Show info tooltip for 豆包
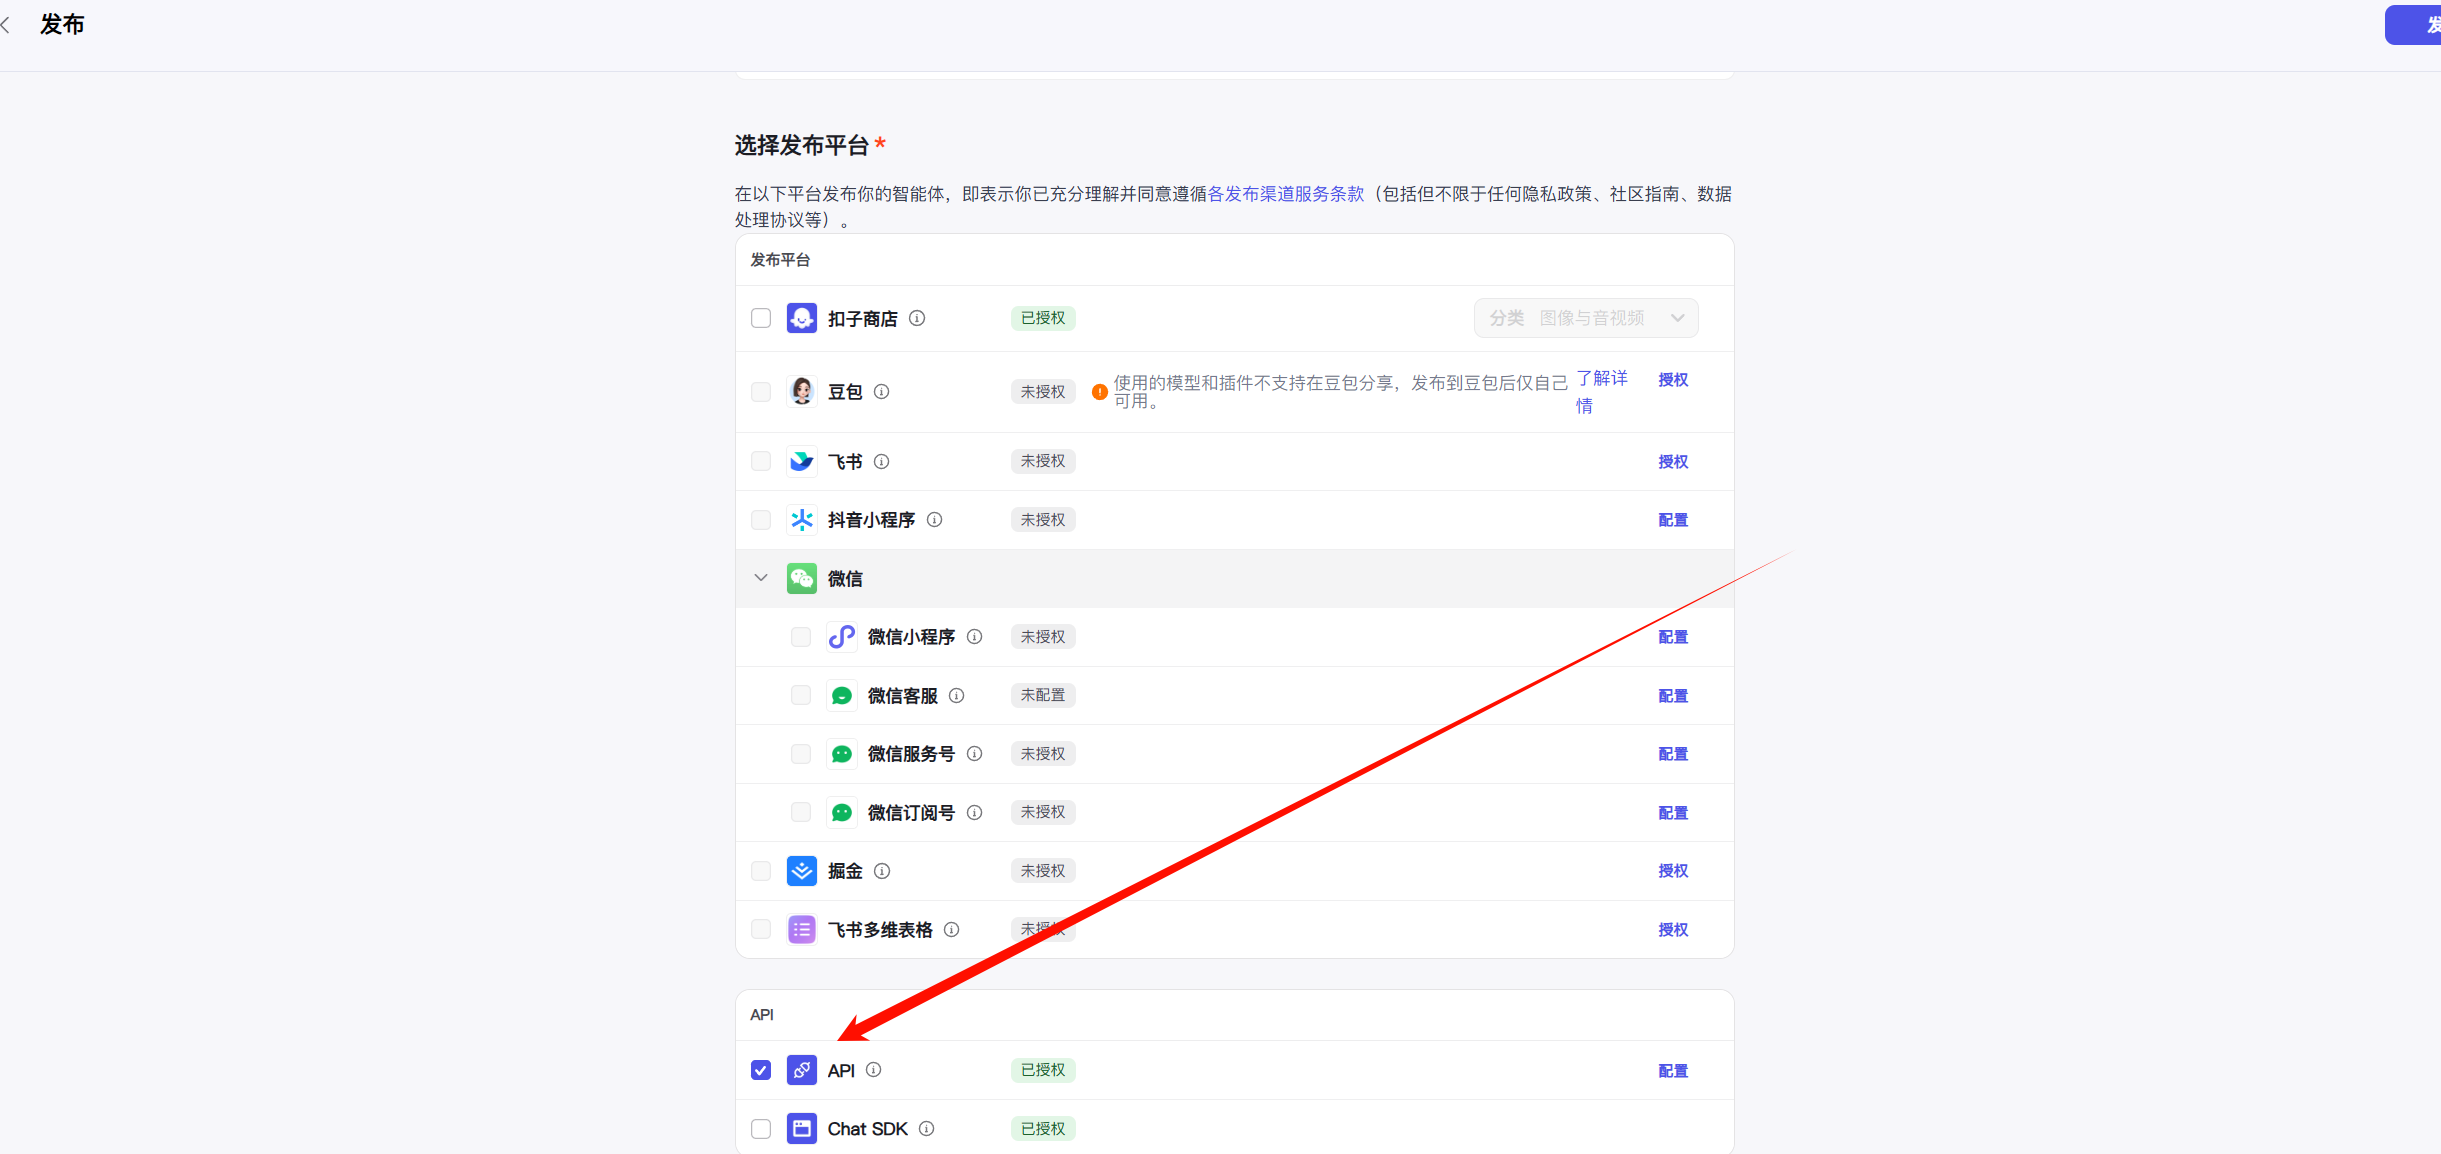The height and width of the screenshot is (1154, 2441). [x=881, y=392]
